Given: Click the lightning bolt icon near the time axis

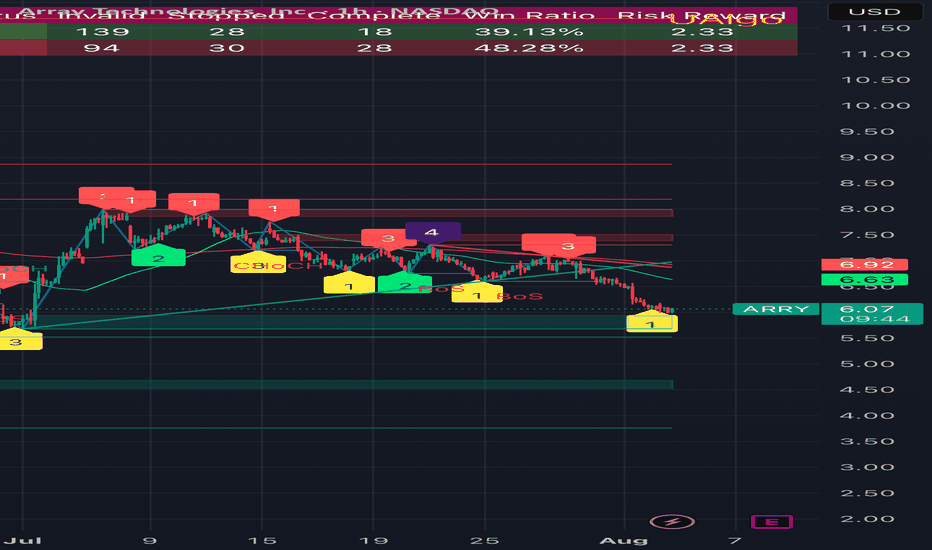Looking at the screenshot, I should pos(672,522).
